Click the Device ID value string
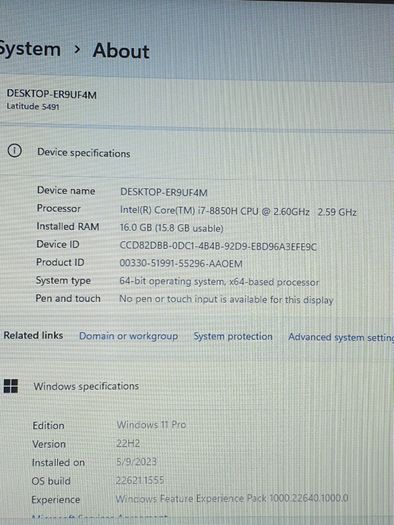This screenshot has width=394, height=525. [x=218, y=246]
